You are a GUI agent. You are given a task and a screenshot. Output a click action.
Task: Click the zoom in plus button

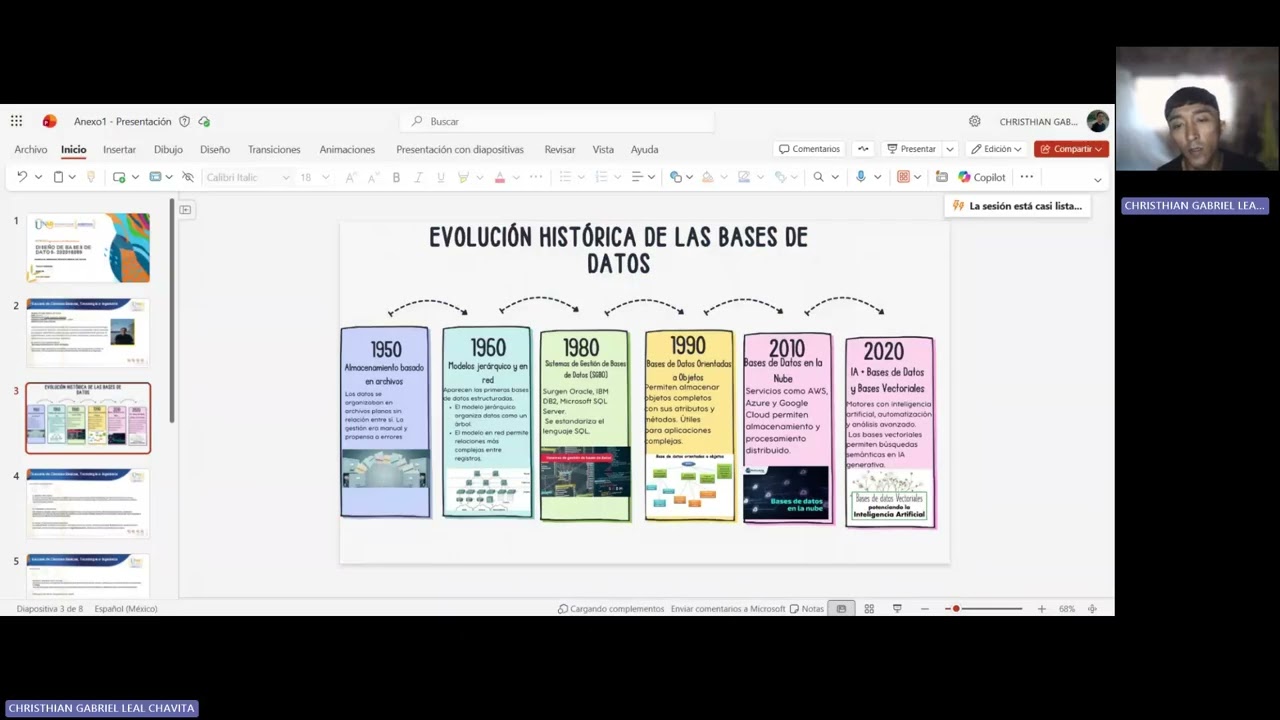pos(1041,608)
